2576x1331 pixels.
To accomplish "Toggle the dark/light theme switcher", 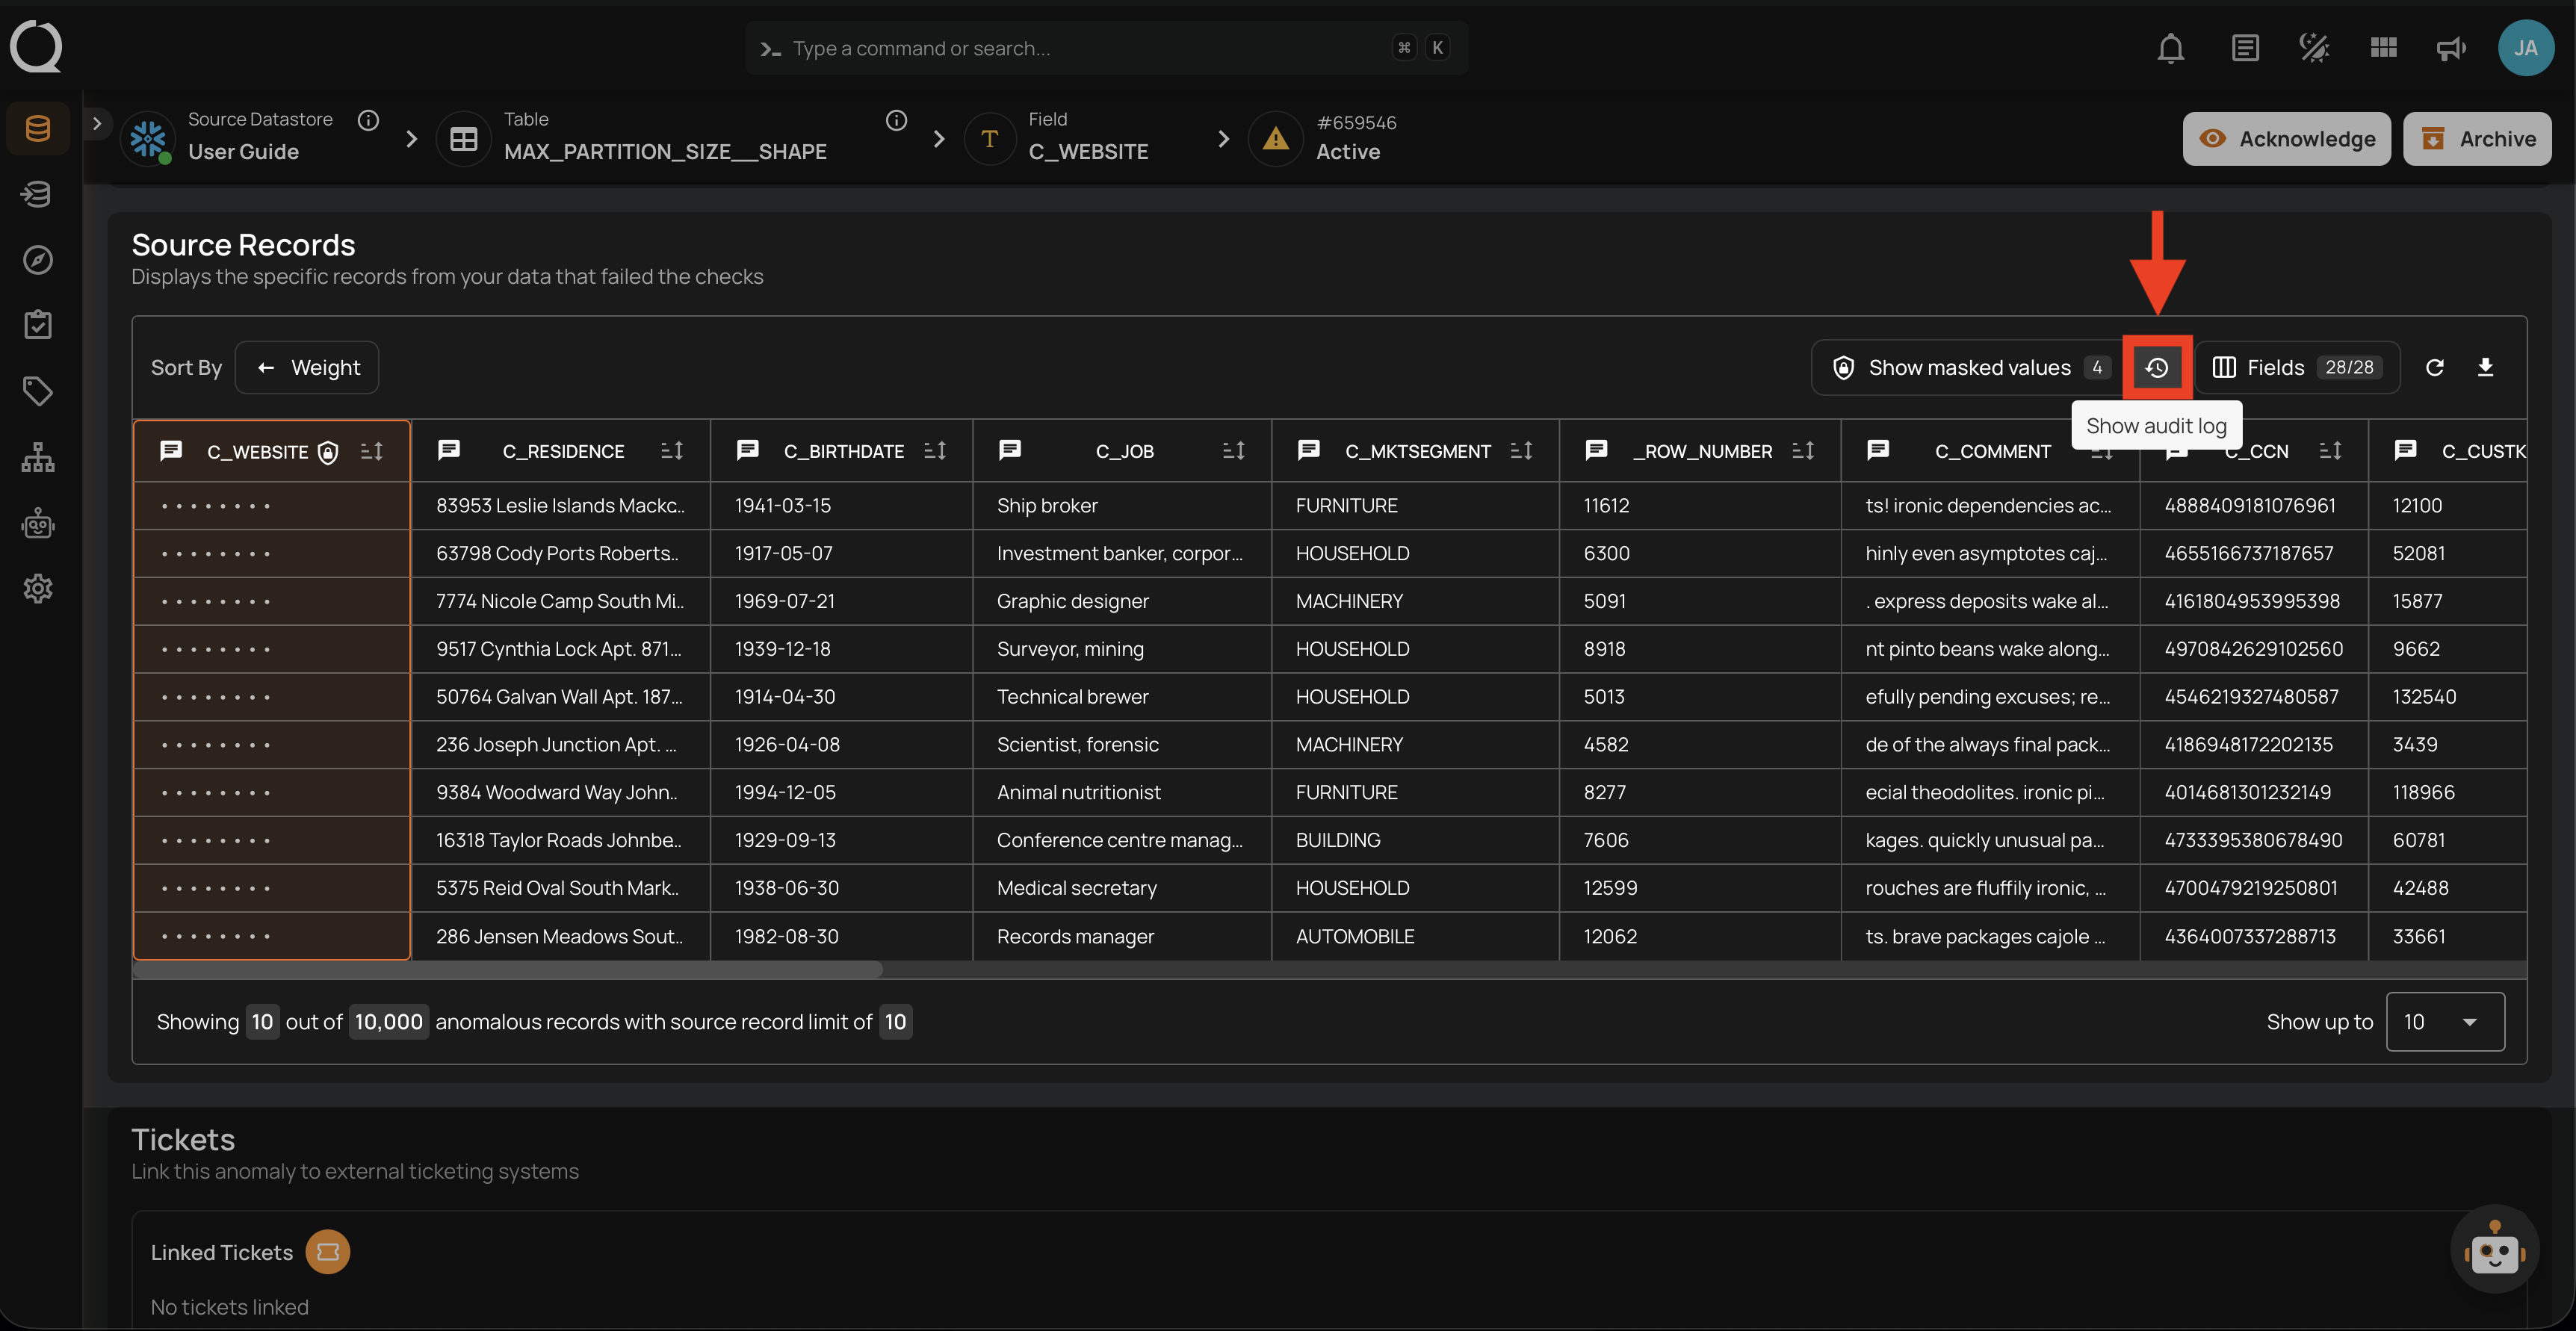I will click(2313, 47).
